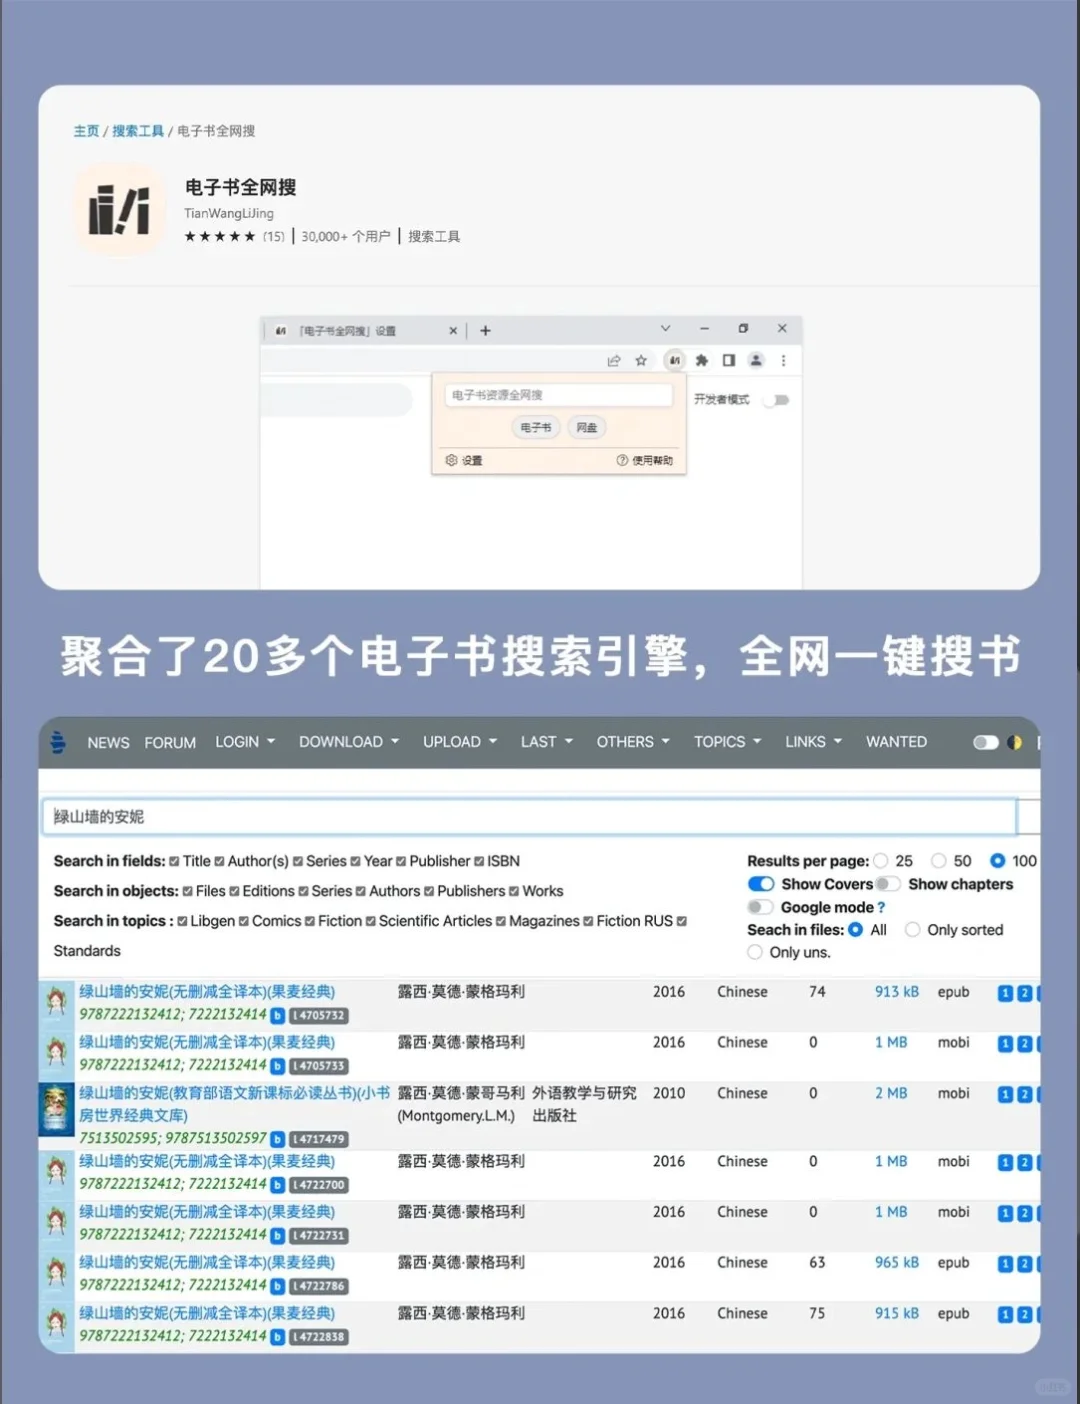
Task: Enable the Google mode toggle
Action: pos(761,907)
